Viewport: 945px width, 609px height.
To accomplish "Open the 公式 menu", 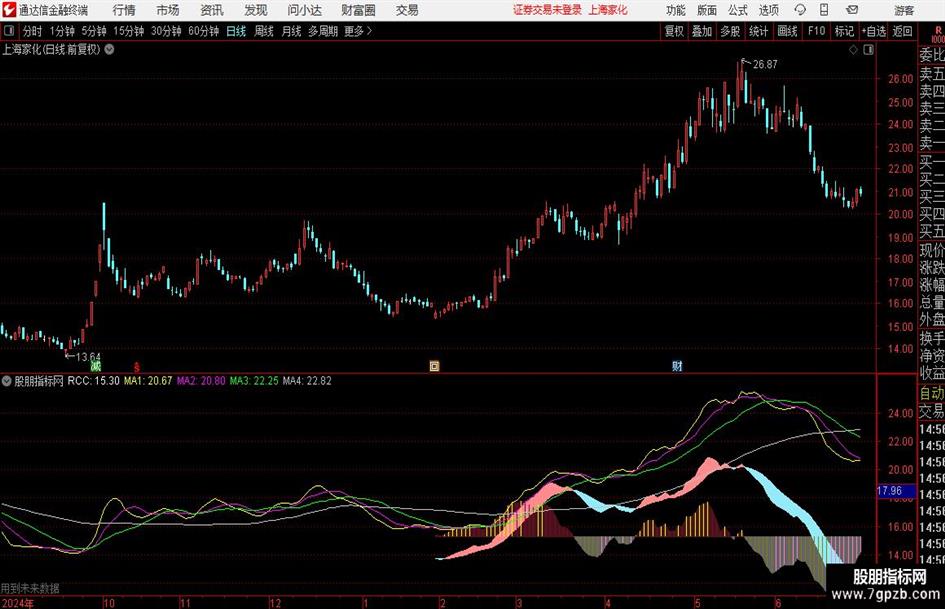I will [738, 10].
